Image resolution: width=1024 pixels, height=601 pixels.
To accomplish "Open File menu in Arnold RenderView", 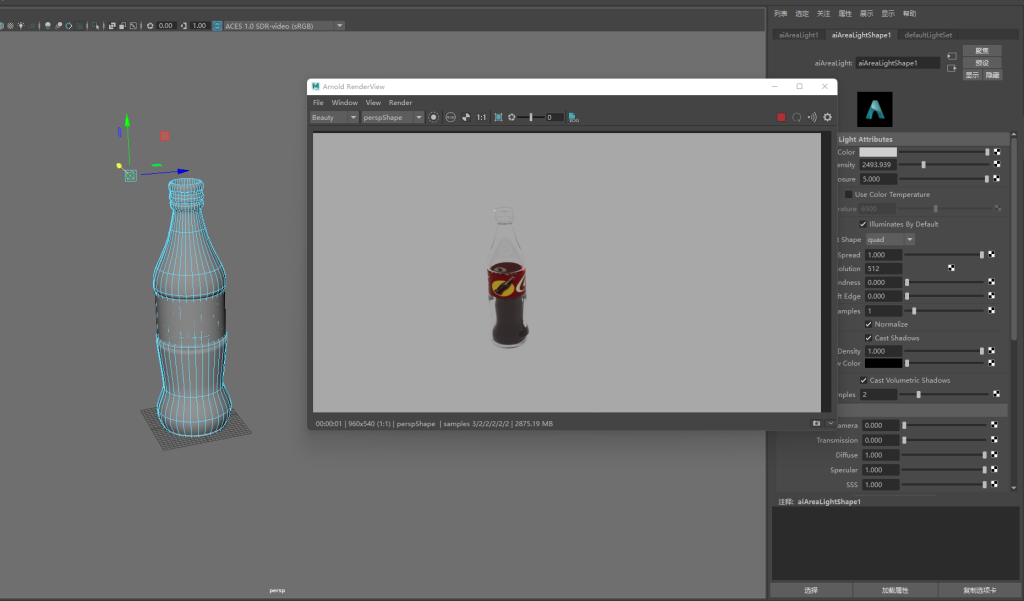I will coord(318,103).
